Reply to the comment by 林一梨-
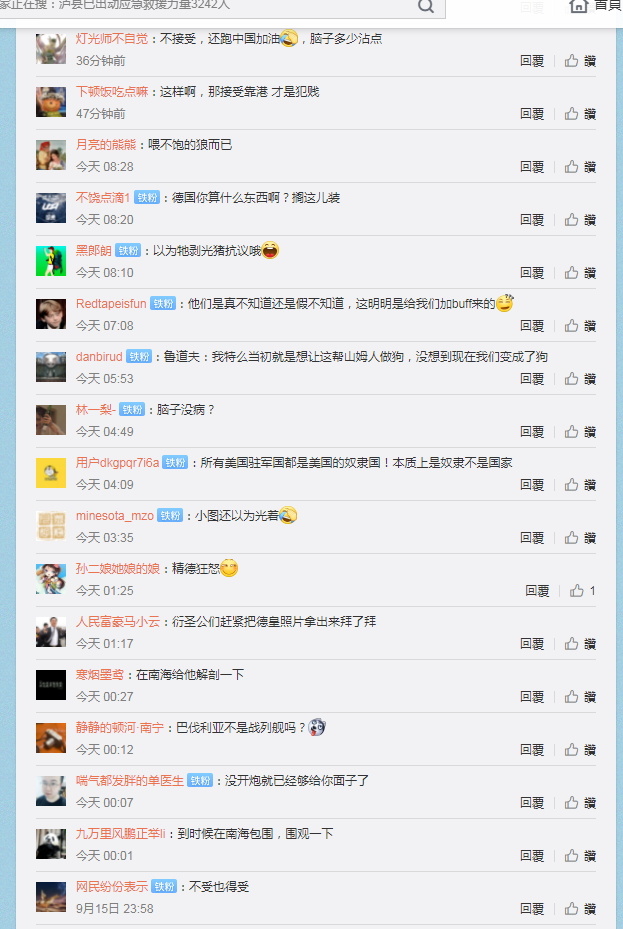Viewport: 623px width, 929px height. click(x=532, y=432)
